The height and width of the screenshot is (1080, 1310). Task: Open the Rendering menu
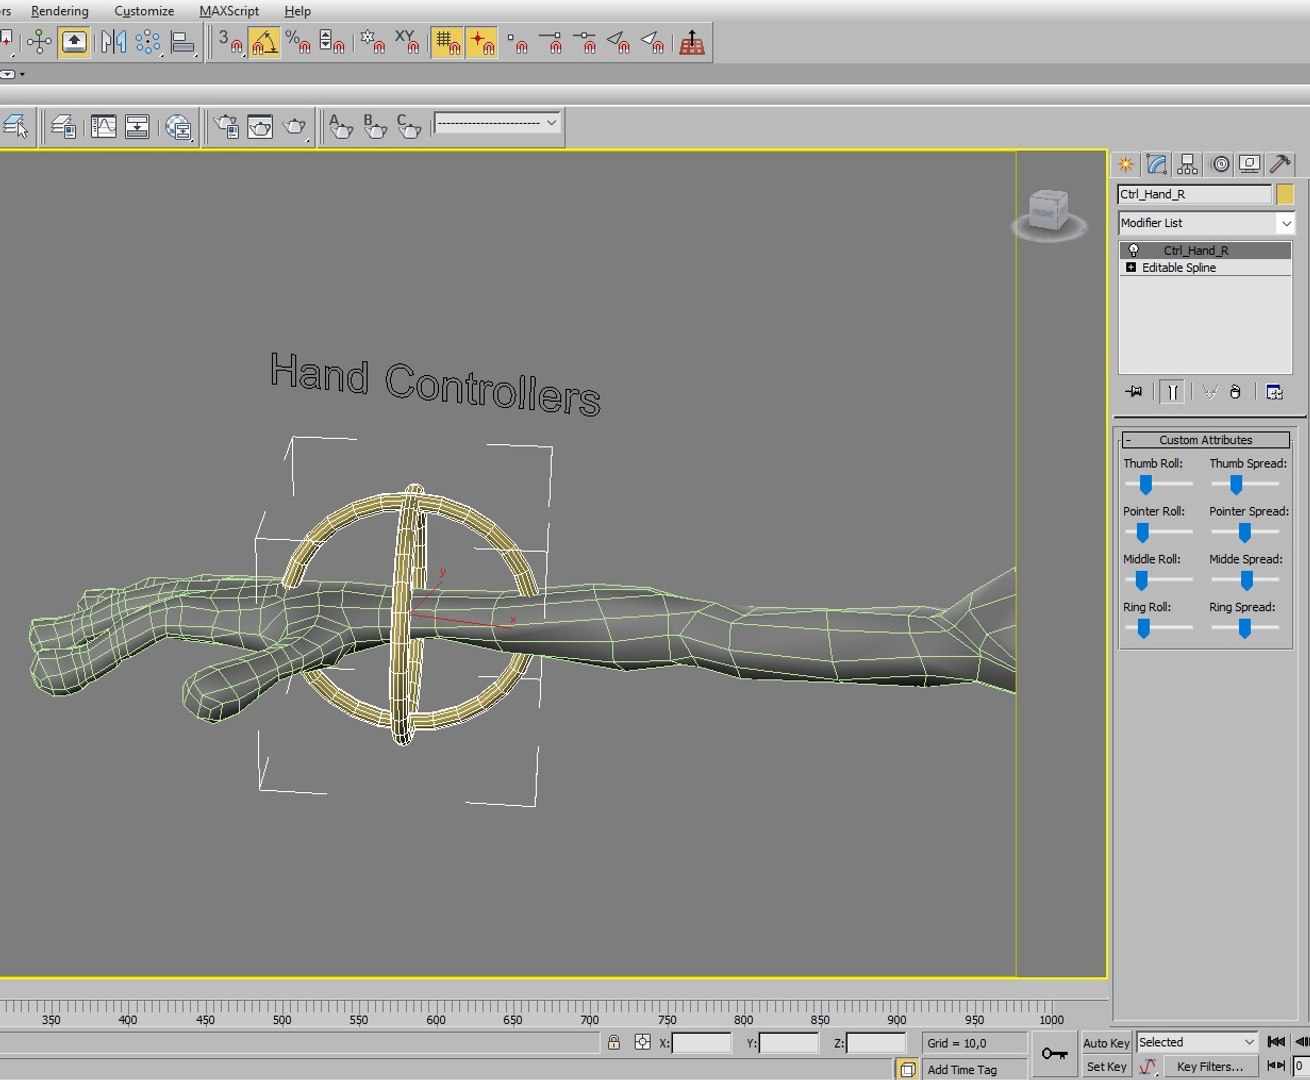click(59, 11)
